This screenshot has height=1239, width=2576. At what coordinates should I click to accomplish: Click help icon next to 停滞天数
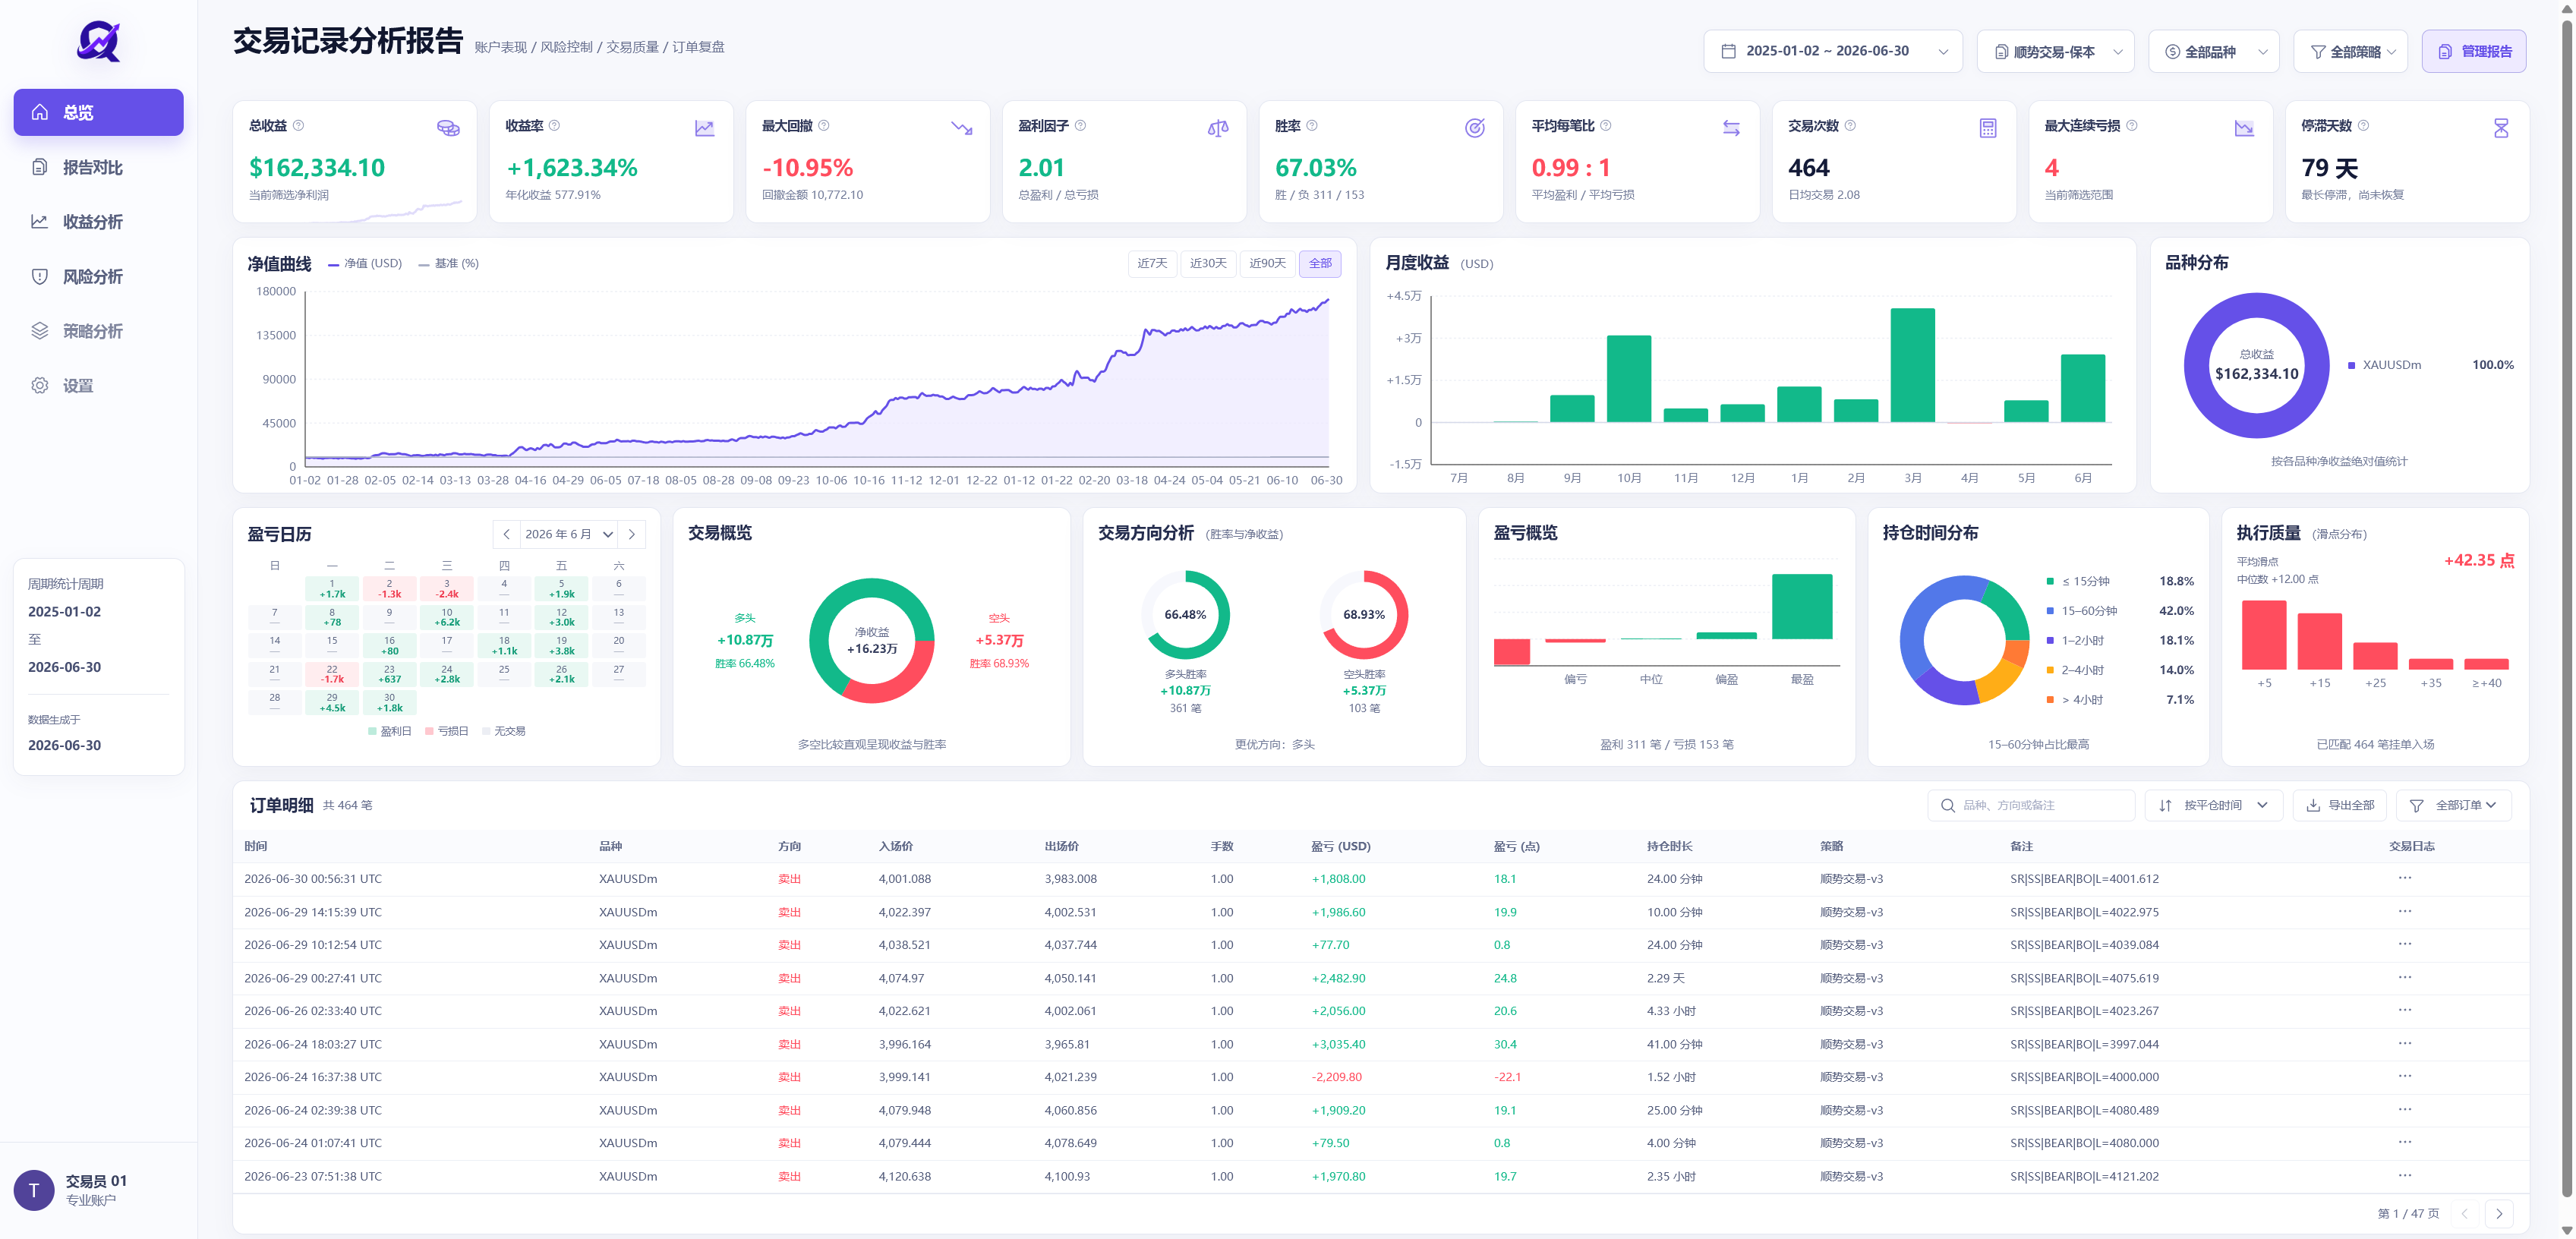coord(2364,126)
